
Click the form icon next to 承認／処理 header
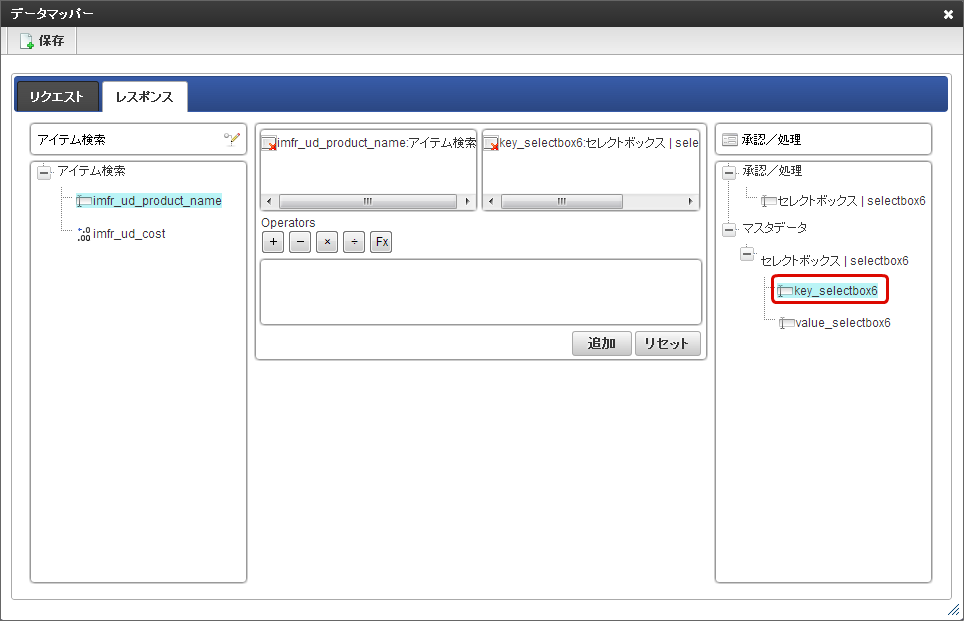730,140
